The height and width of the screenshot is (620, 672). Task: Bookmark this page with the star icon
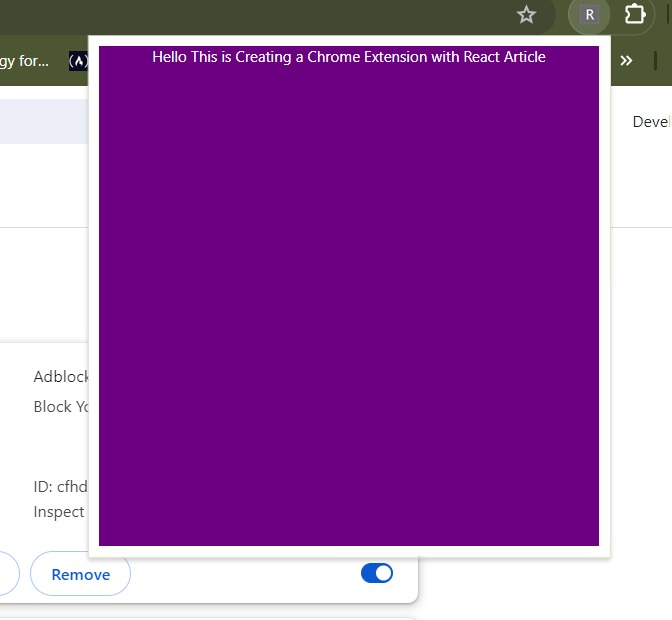click(526, 15)
